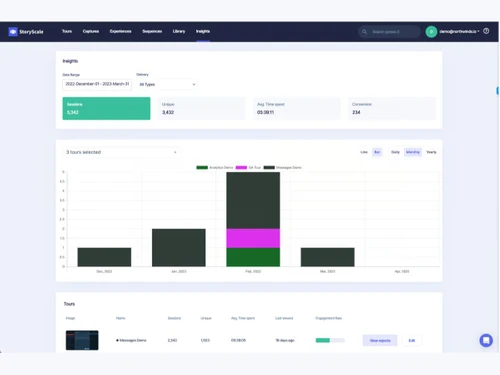Switch chart to Line view
This screenshot has height=375, width=500.
pos(364,152)
